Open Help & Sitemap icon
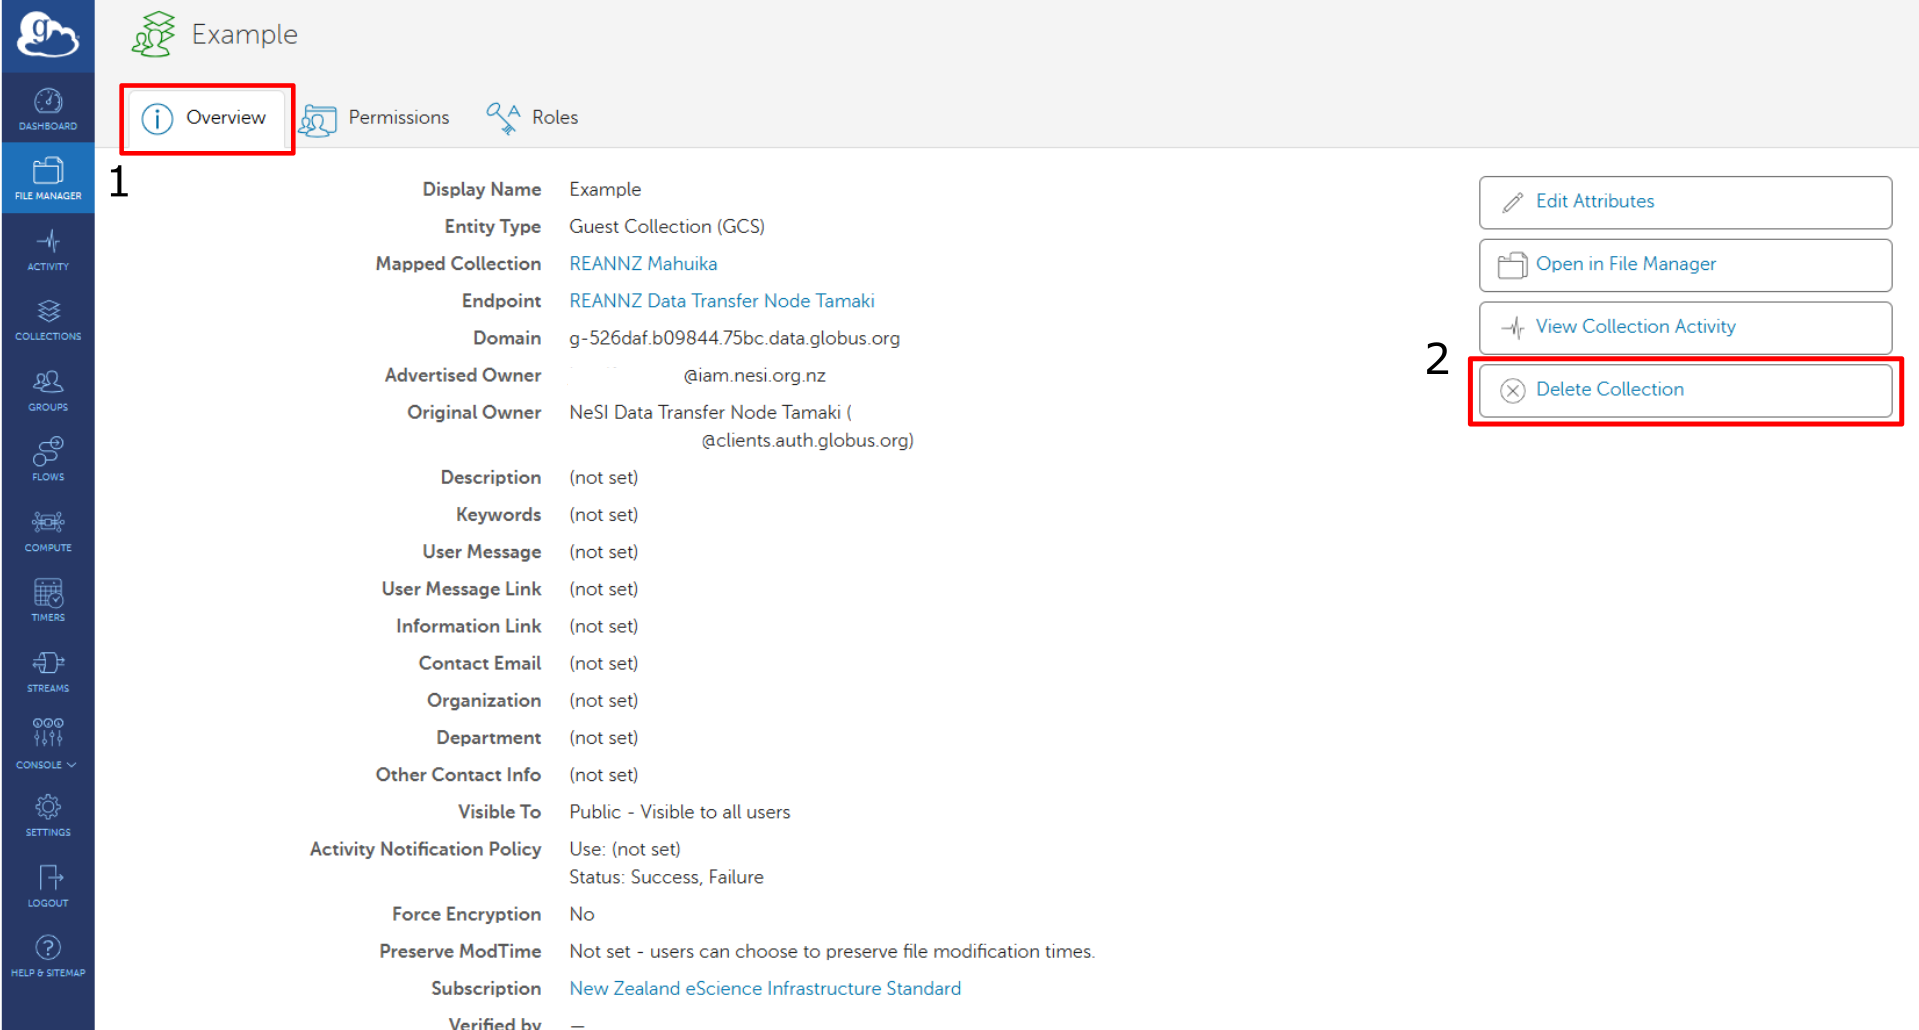The width and height of the screenshot is (1919, 1030). click(48, 955)
